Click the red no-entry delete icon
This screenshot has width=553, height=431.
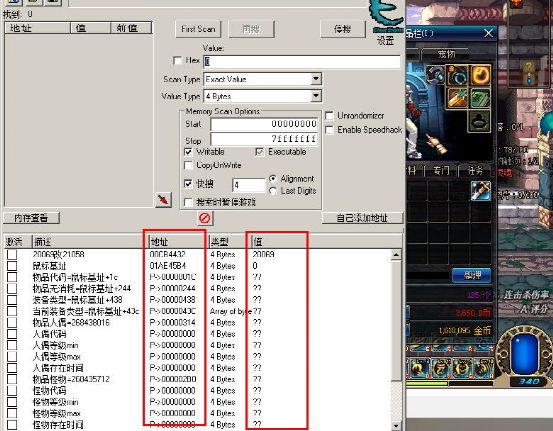point(205,218)
